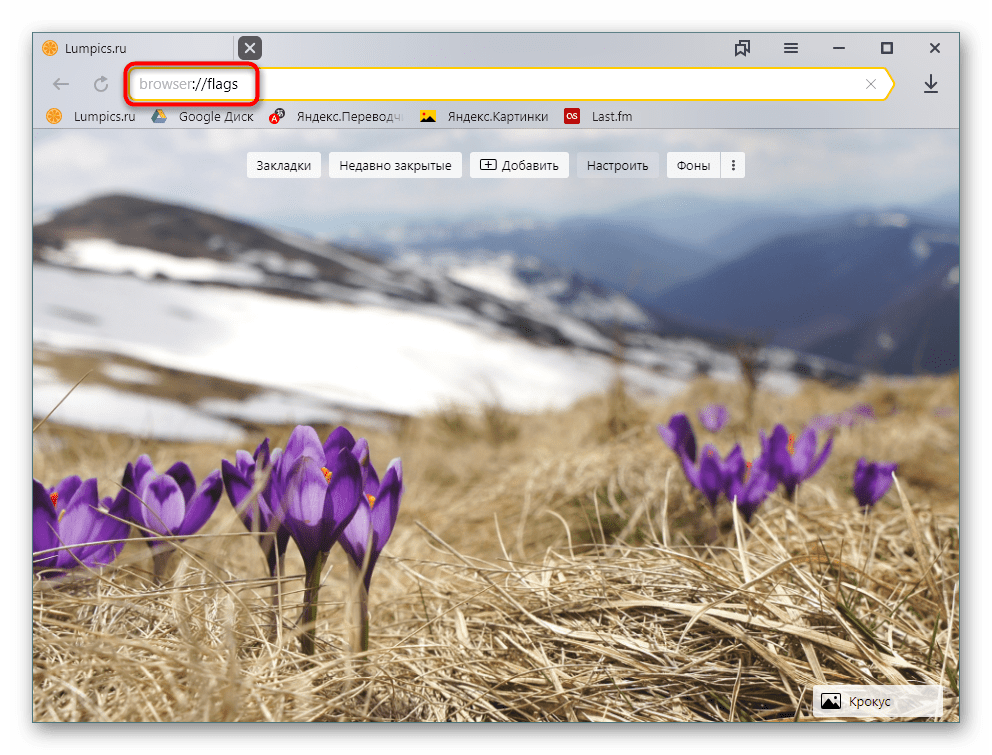Open the hamburger main menu

791,48
